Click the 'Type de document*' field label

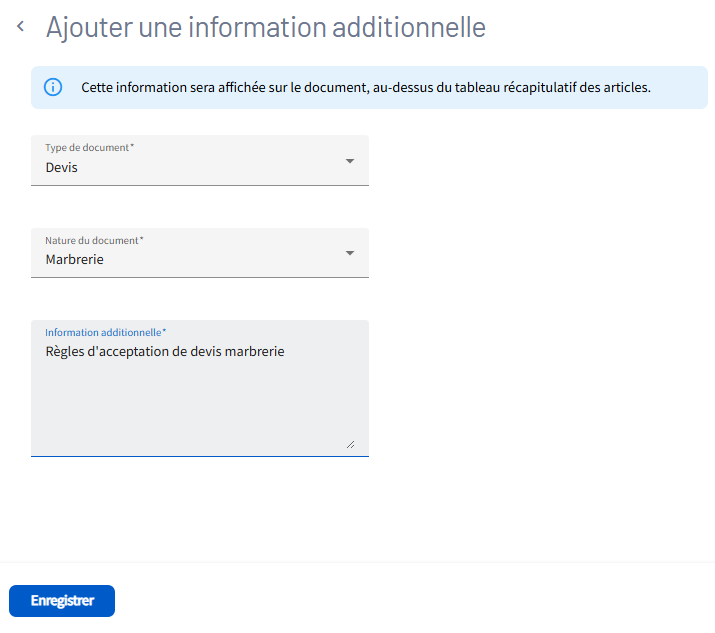pos(89,147)
